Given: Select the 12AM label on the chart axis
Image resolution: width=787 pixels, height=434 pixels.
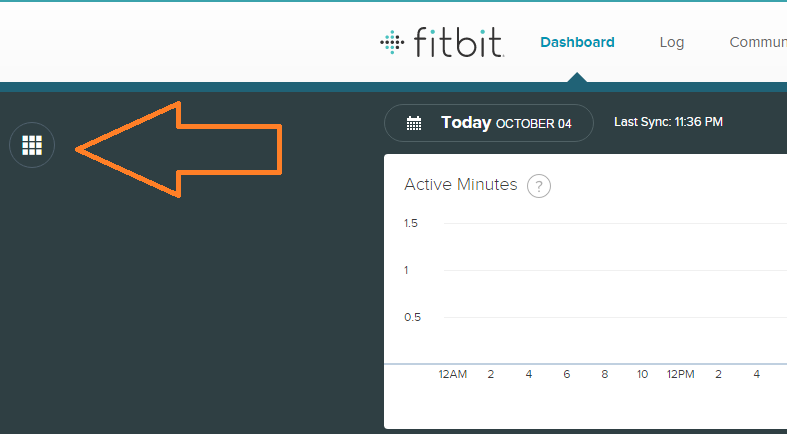Looking at the screenshot, I should click(452, 374).
